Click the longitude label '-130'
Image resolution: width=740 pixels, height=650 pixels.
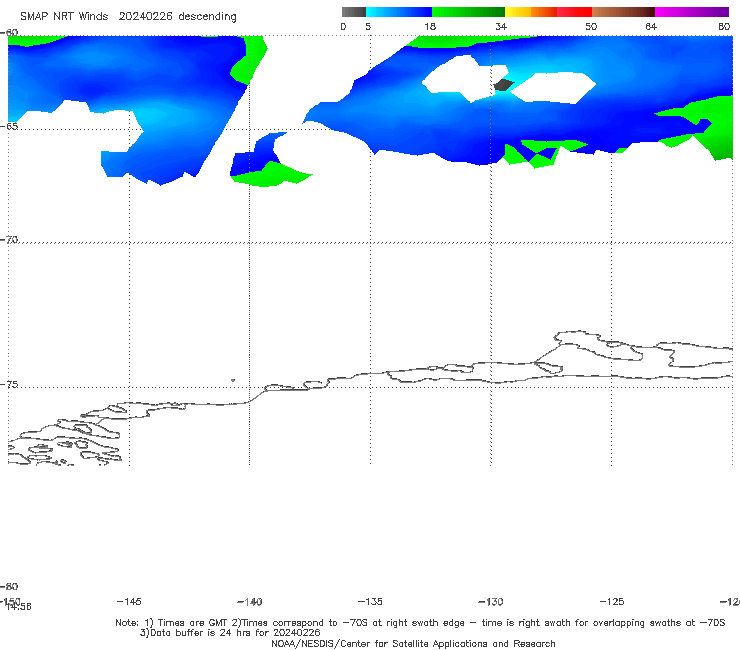[491, 602]
